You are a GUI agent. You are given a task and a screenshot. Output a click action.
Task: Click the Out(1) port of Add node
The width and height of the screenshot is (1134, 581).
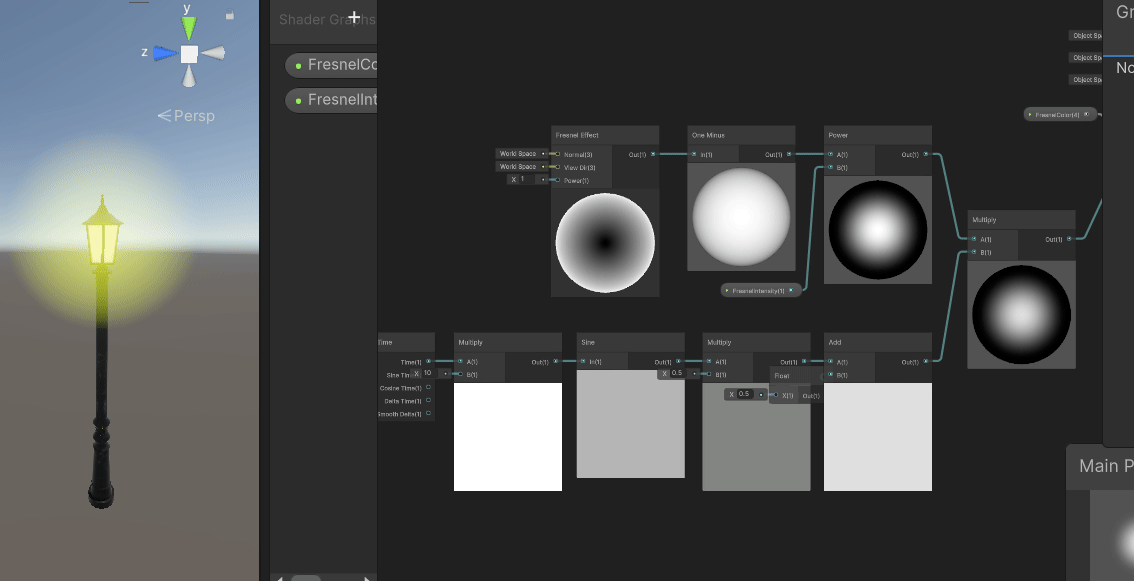tap(926, 361)
